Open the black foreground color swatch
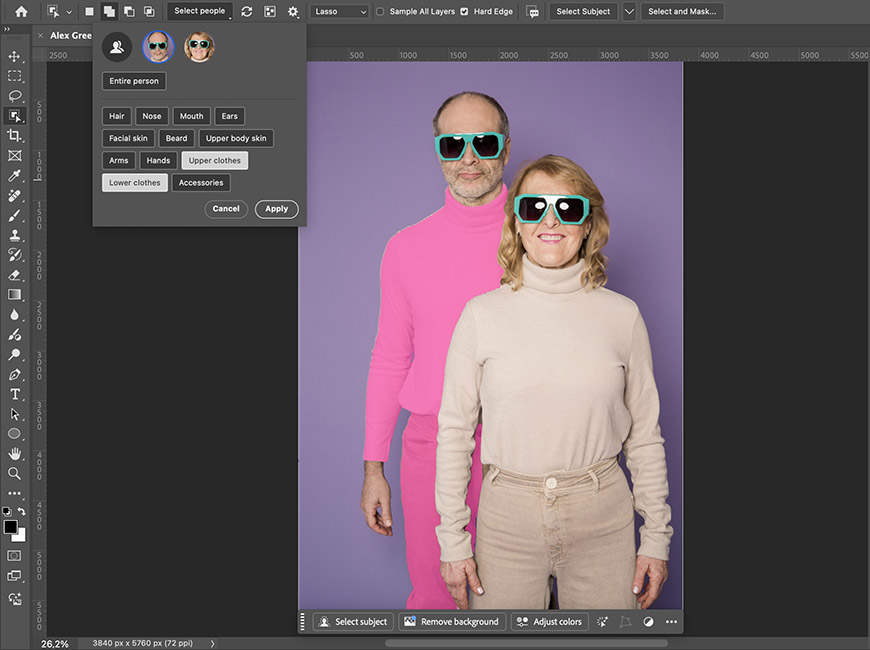This screenshot has height=650, width=870. point(9,526)
